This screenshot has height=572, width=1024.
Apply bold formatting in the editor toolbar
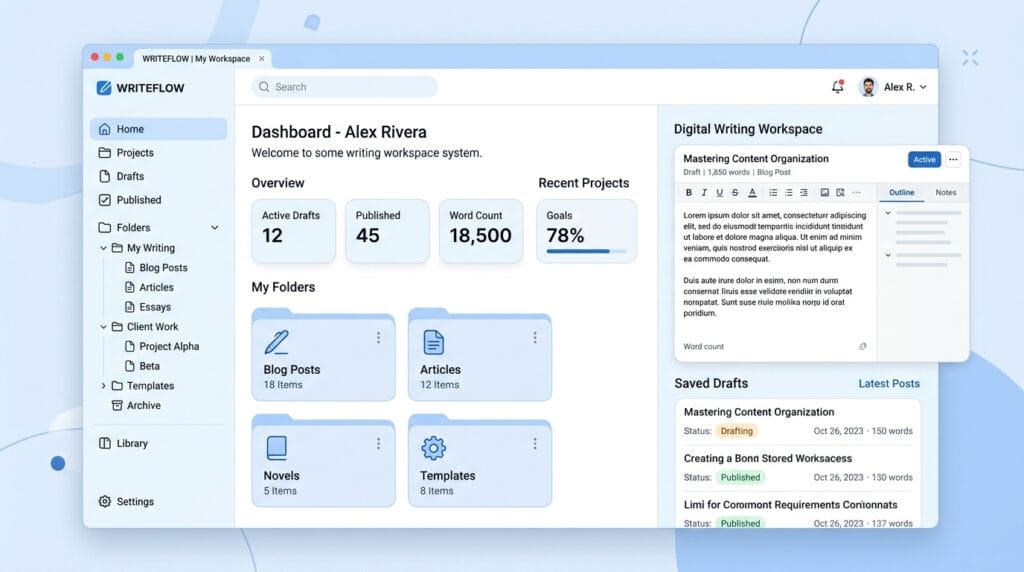[688, 193]
